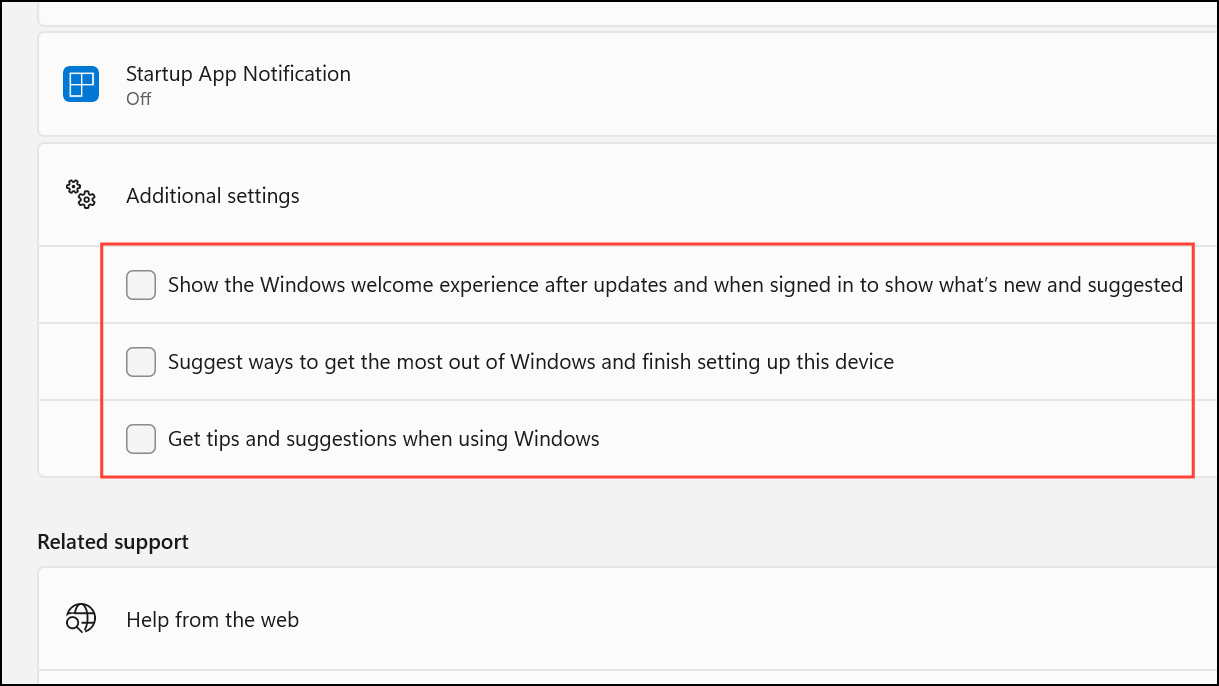
Task: Enable the Windows welcome experience checkbox
Action: (x=141, y=285)
